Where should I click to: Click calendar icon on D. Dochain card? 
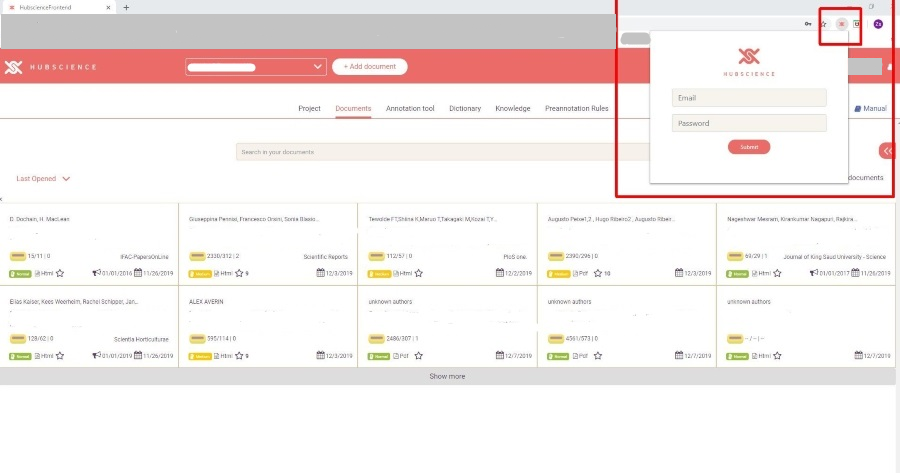(138, 273)
